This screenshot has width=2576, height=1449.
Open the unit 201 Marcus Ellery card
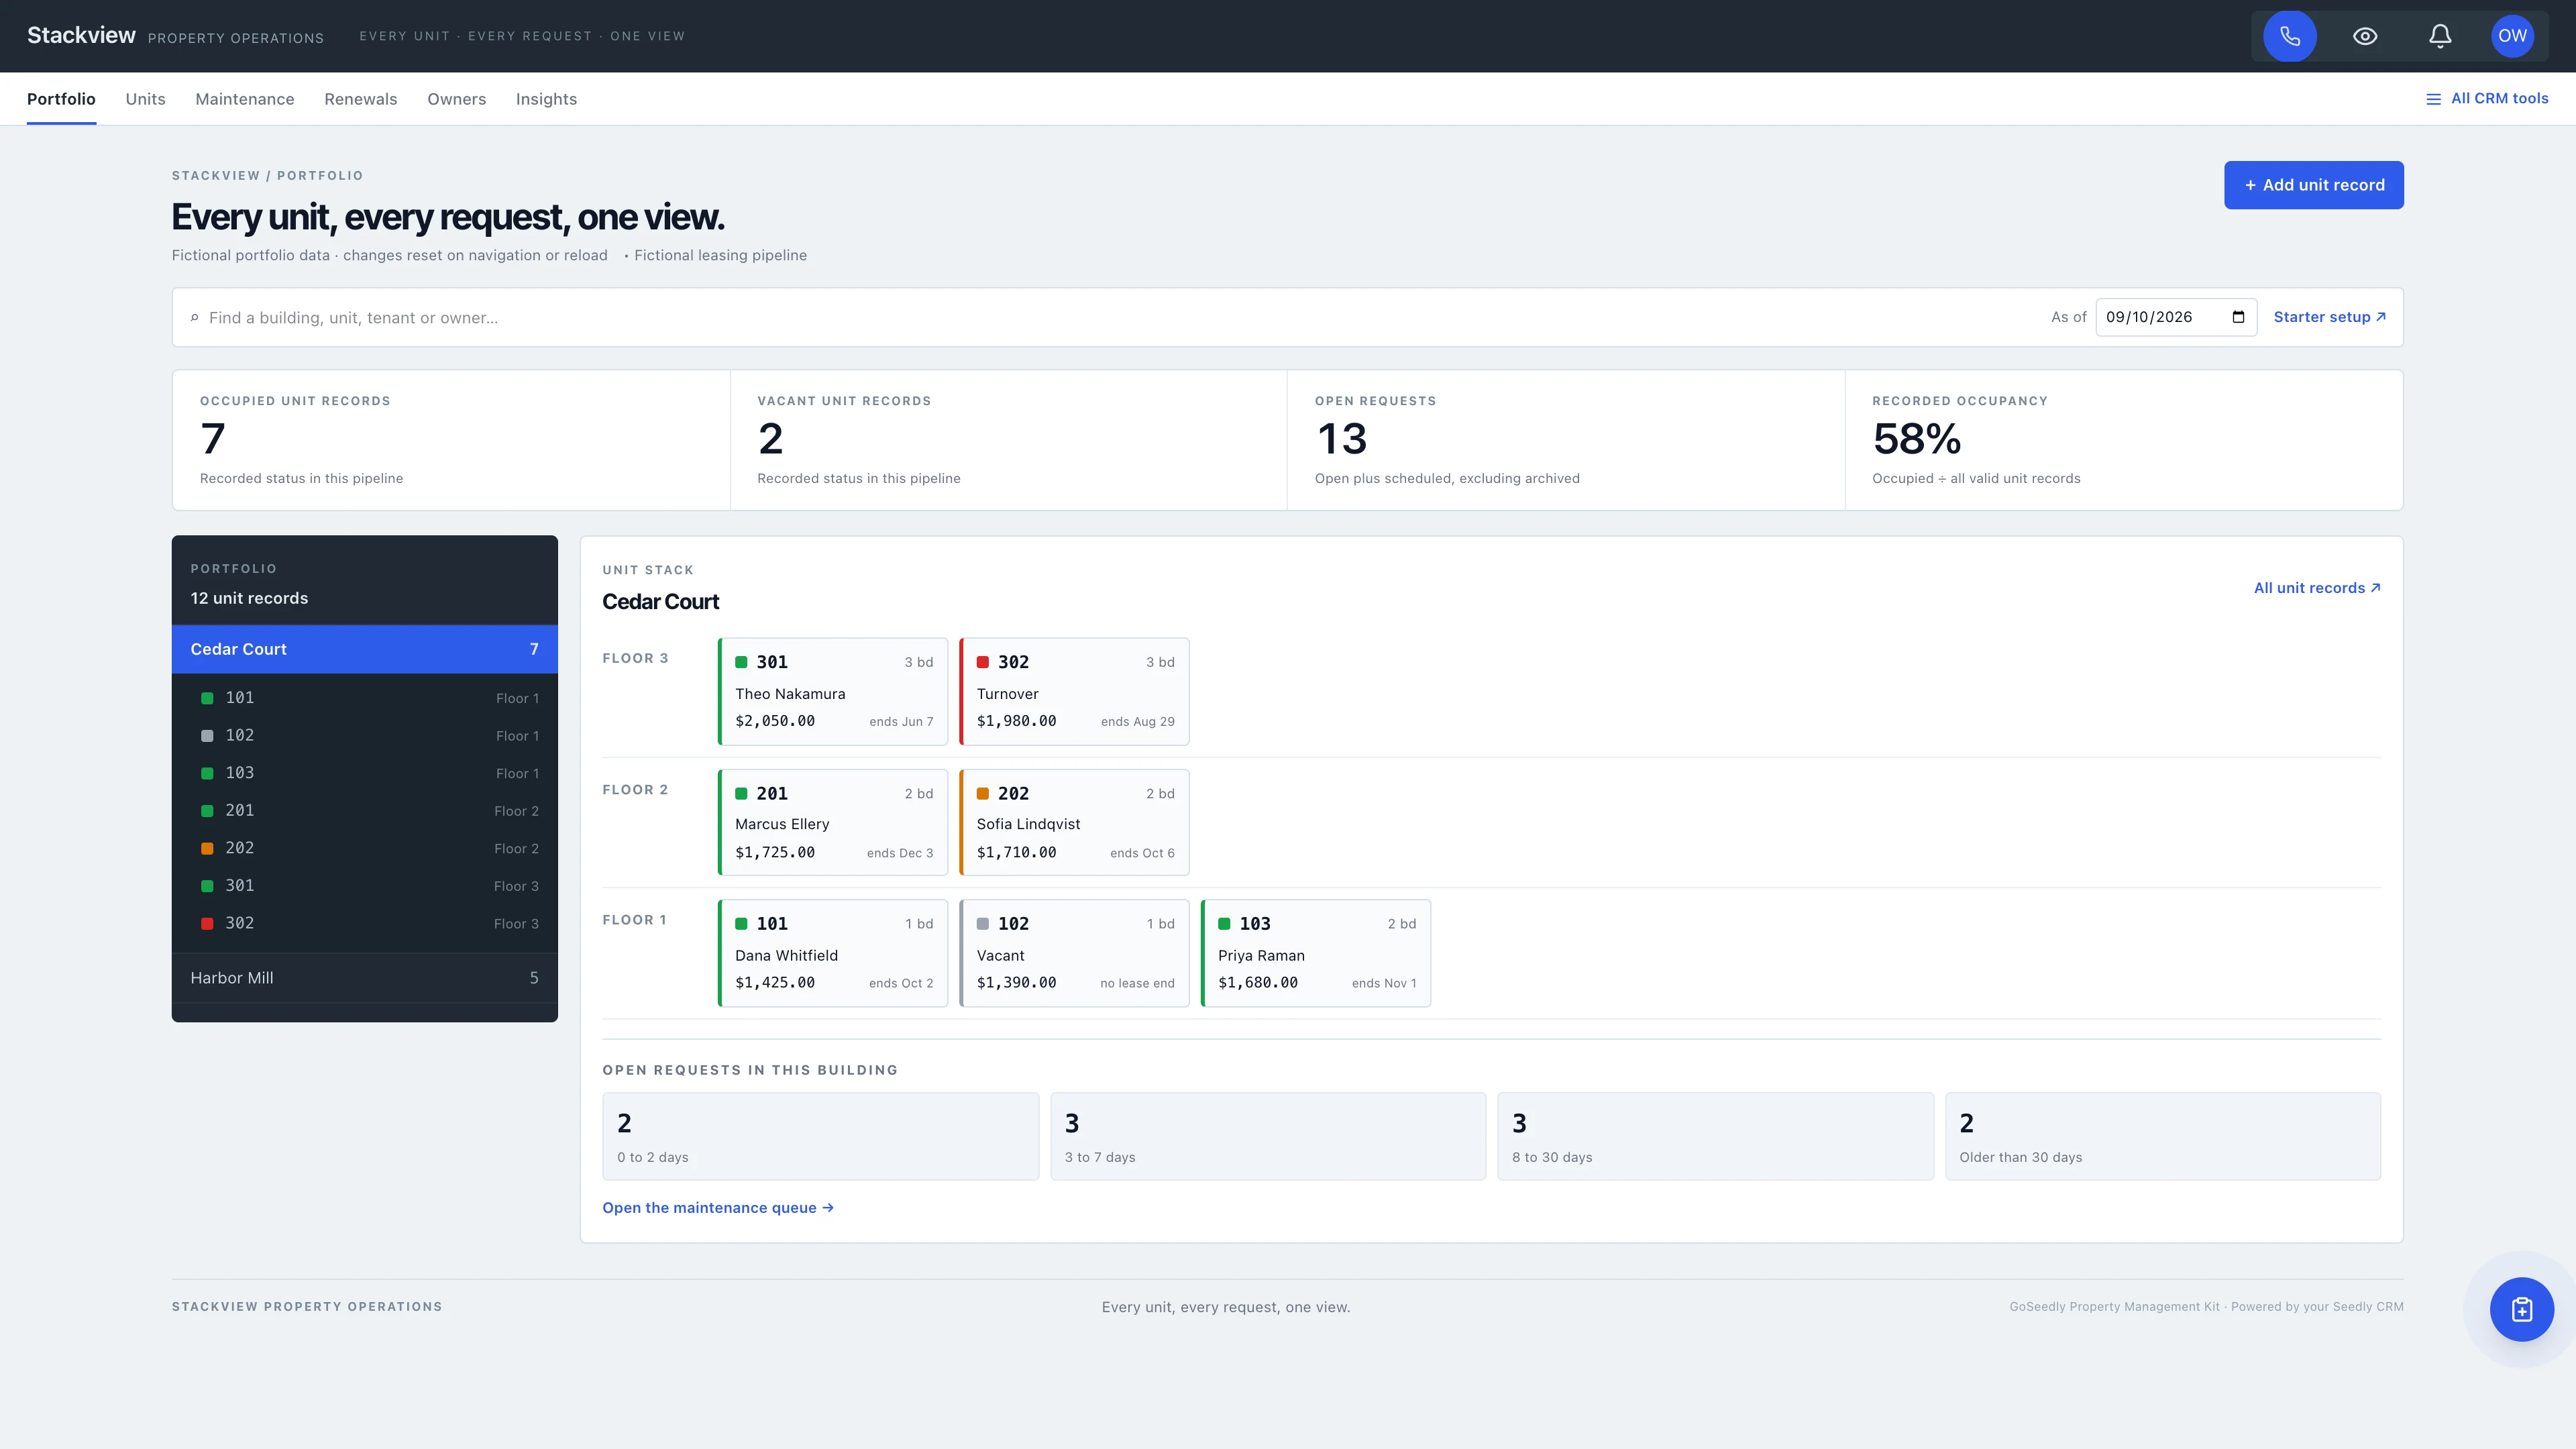click(x=833, y=822)
